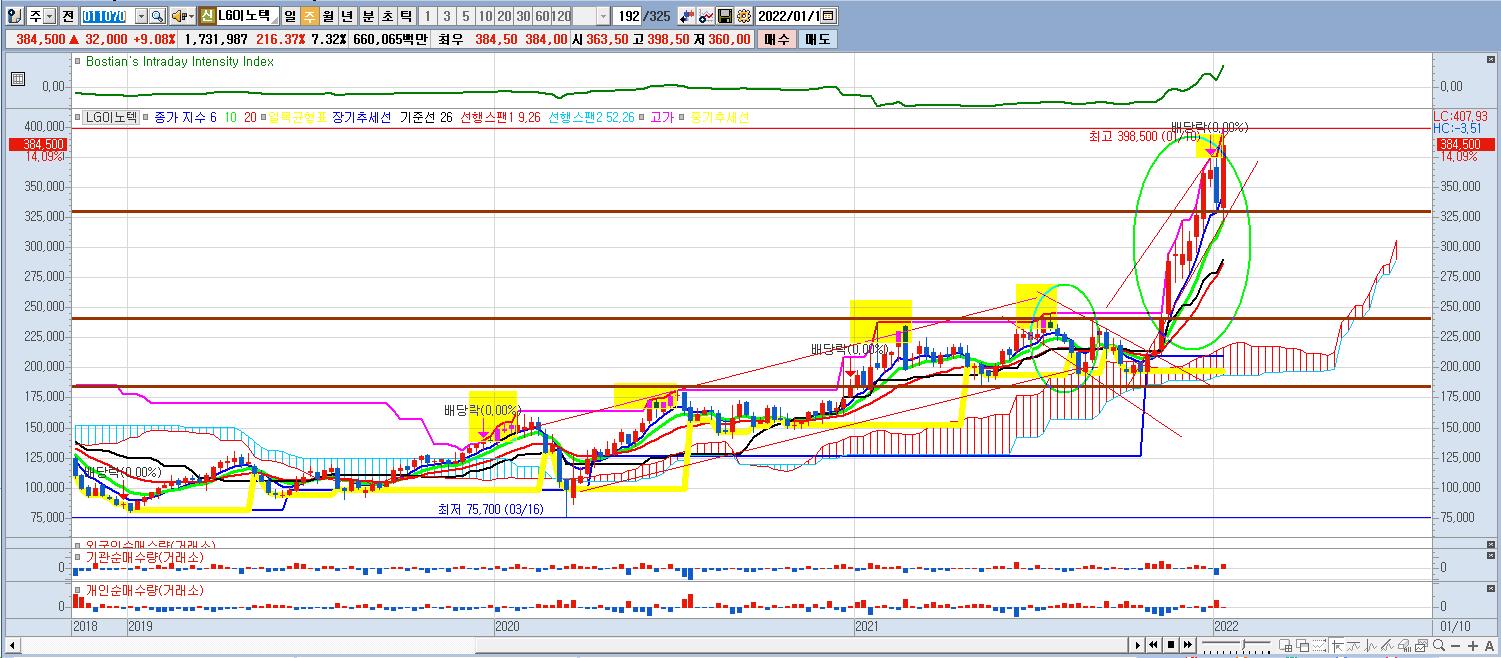Select the crosshair cursor tool icon

tap(1336, 645)
